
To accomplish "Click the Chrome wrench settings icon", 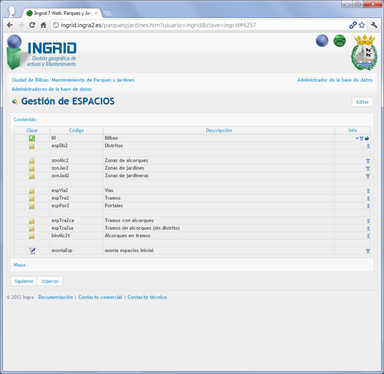I will (374, 25).
